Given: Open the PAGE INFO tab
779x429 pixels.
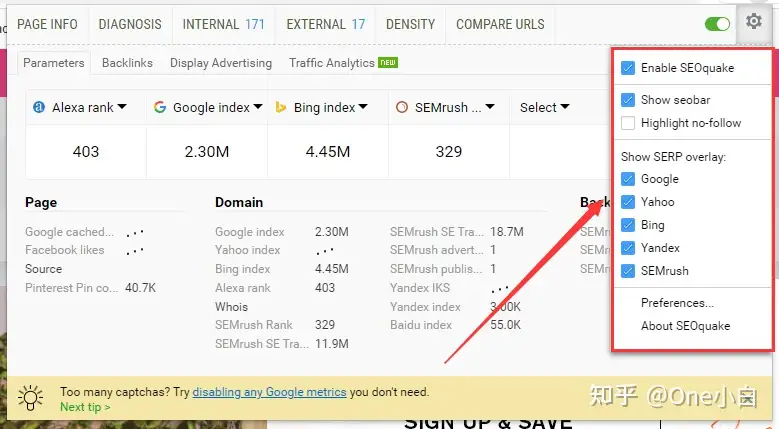Looking at the screenshot, I should (x=47, y=24).
